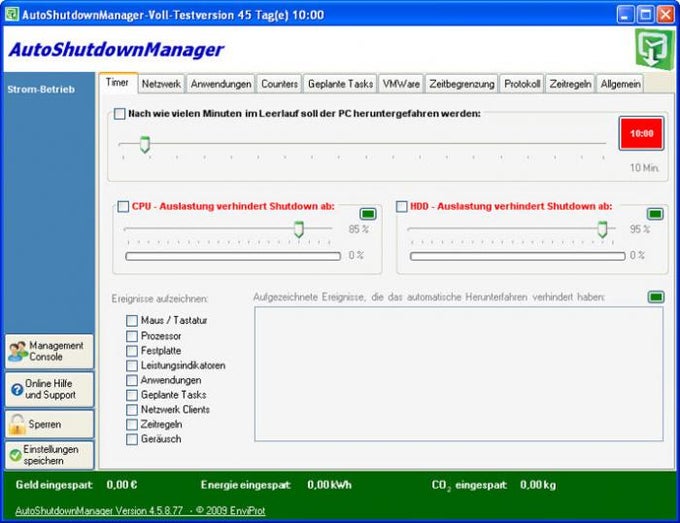This screenshot has width=680, height=523.
Task: Close the AutoShutdownManager window
Action: [665, 14]
